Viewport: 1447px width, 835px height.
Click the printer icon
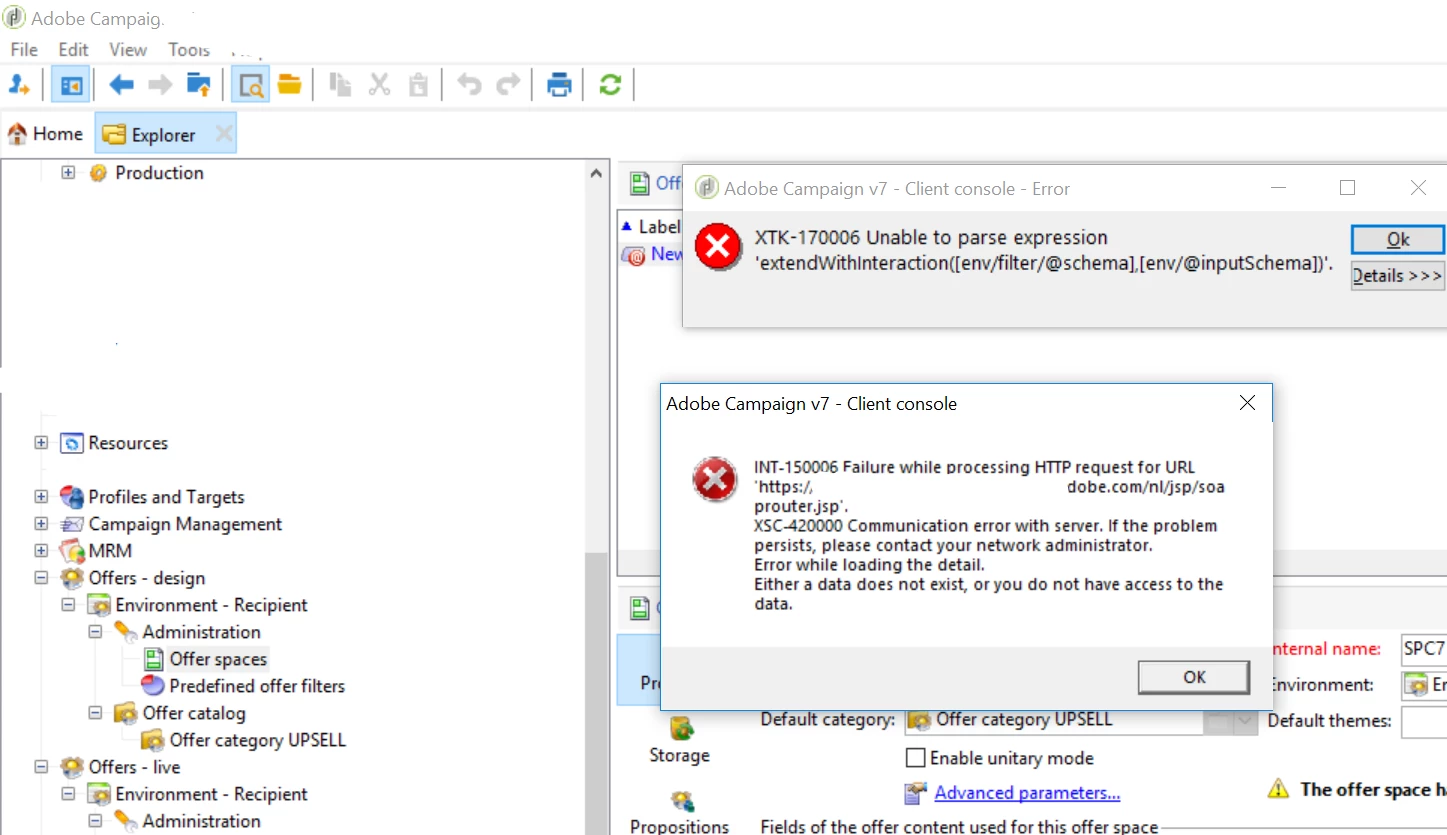tap(559, 85)
